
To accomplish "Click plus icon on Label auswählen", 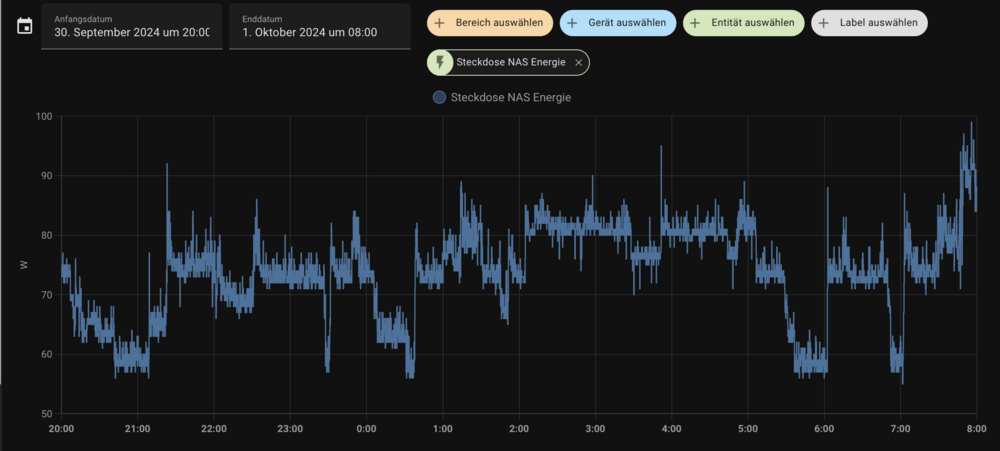I will pyautogui.click(x=823, y=23).
